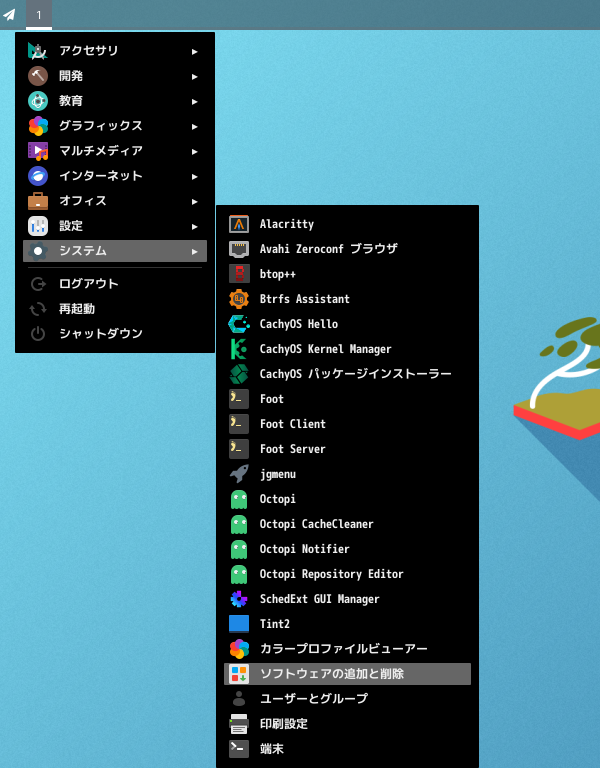Click the 印刷設定 printer icon
This screenshot has height=768, width=600.
239,724
